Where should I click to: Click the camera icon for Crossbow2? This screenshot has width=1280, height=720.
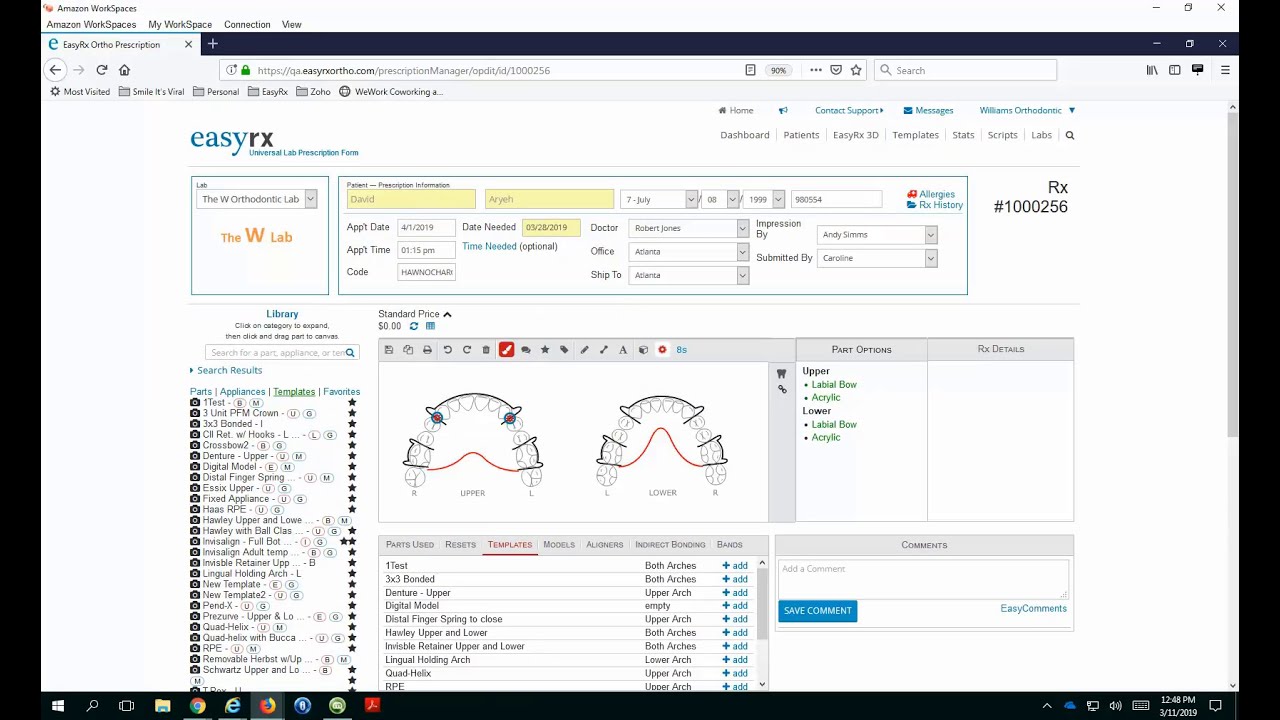[195, 446]
